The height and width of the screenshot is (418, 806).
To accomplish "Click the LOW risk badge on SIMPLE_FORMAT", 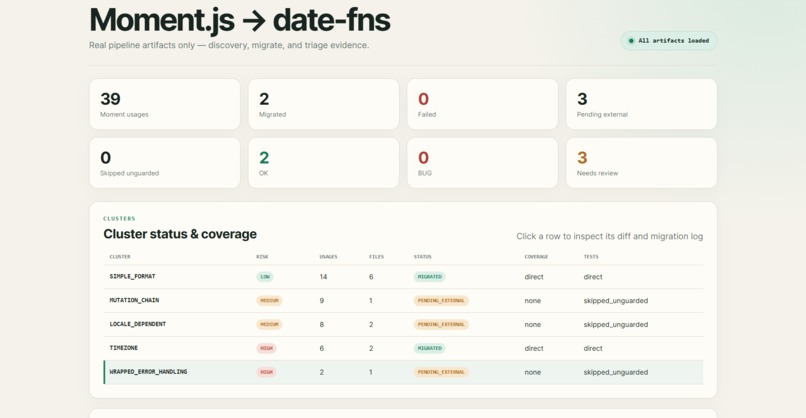I will click(265, 277).
